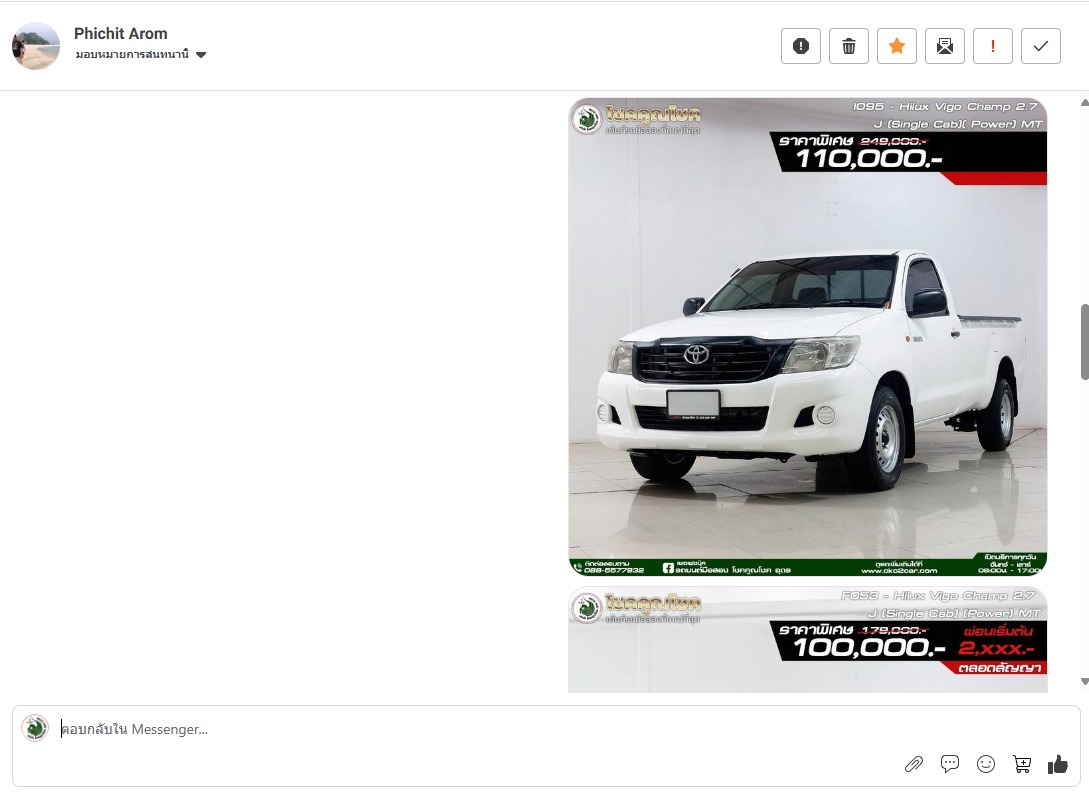Click the page avatar beside reply box
Screen dimensions: 1089x792
coord(35,728)
